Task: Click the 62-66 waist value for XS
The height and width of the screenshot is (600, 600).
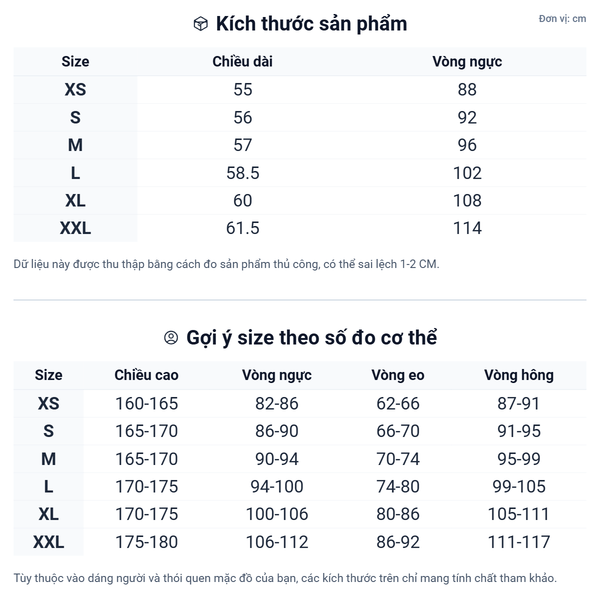Action: 397,404
